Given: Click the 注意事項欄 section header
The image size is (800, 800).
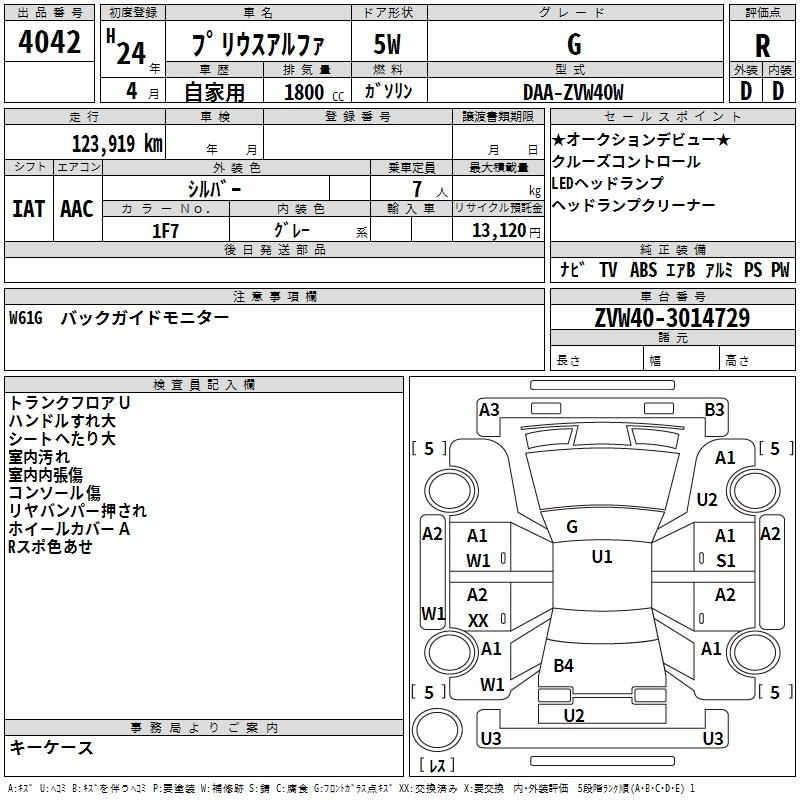Looking at the screenshot, I should 274,296.
